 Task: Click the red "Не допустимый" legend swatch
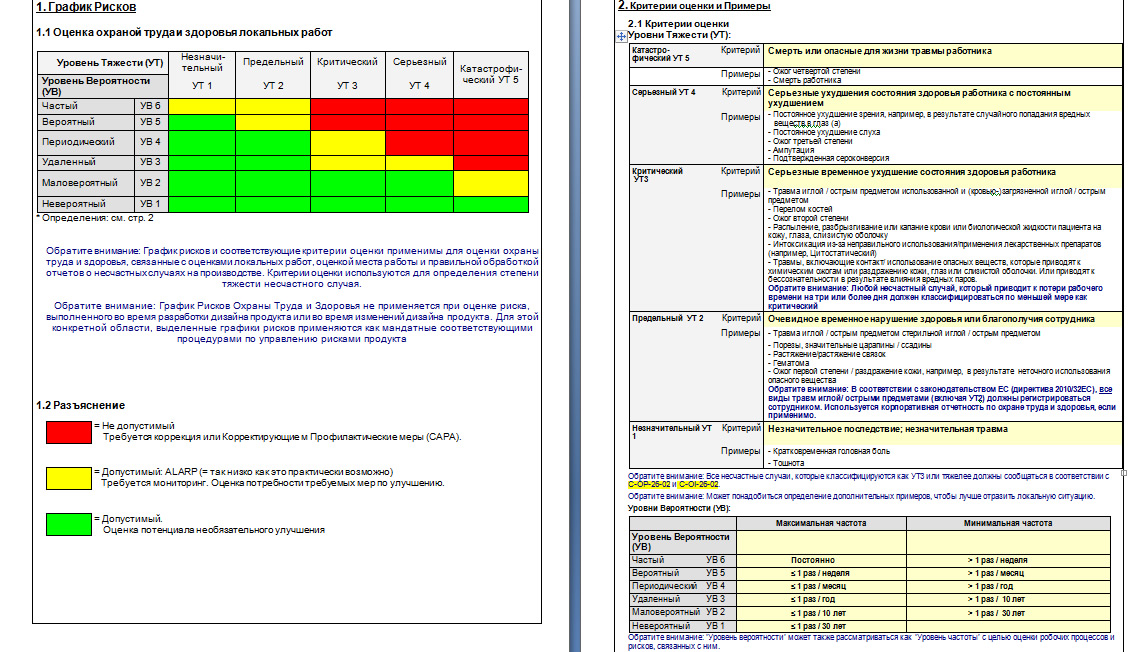coord(69,432)
